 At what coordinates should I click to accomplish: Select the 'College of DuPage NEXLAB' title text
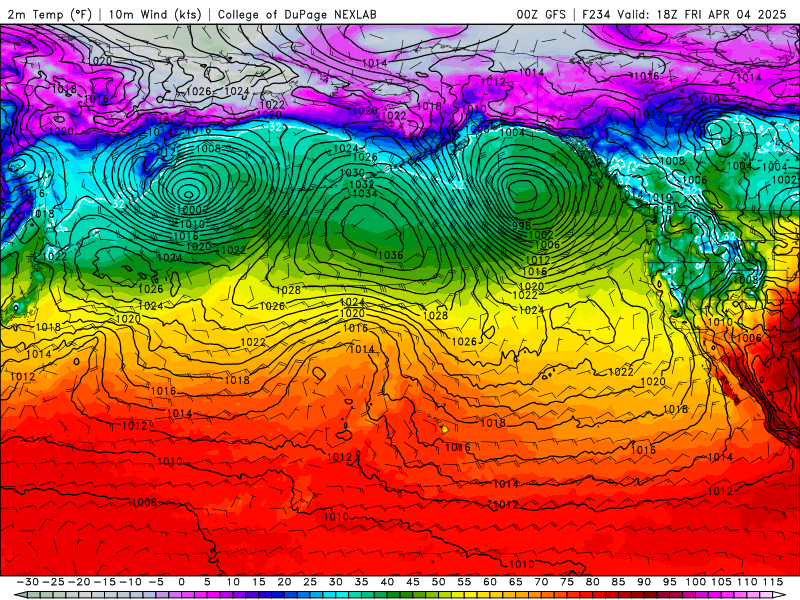(x=297, y=14)
